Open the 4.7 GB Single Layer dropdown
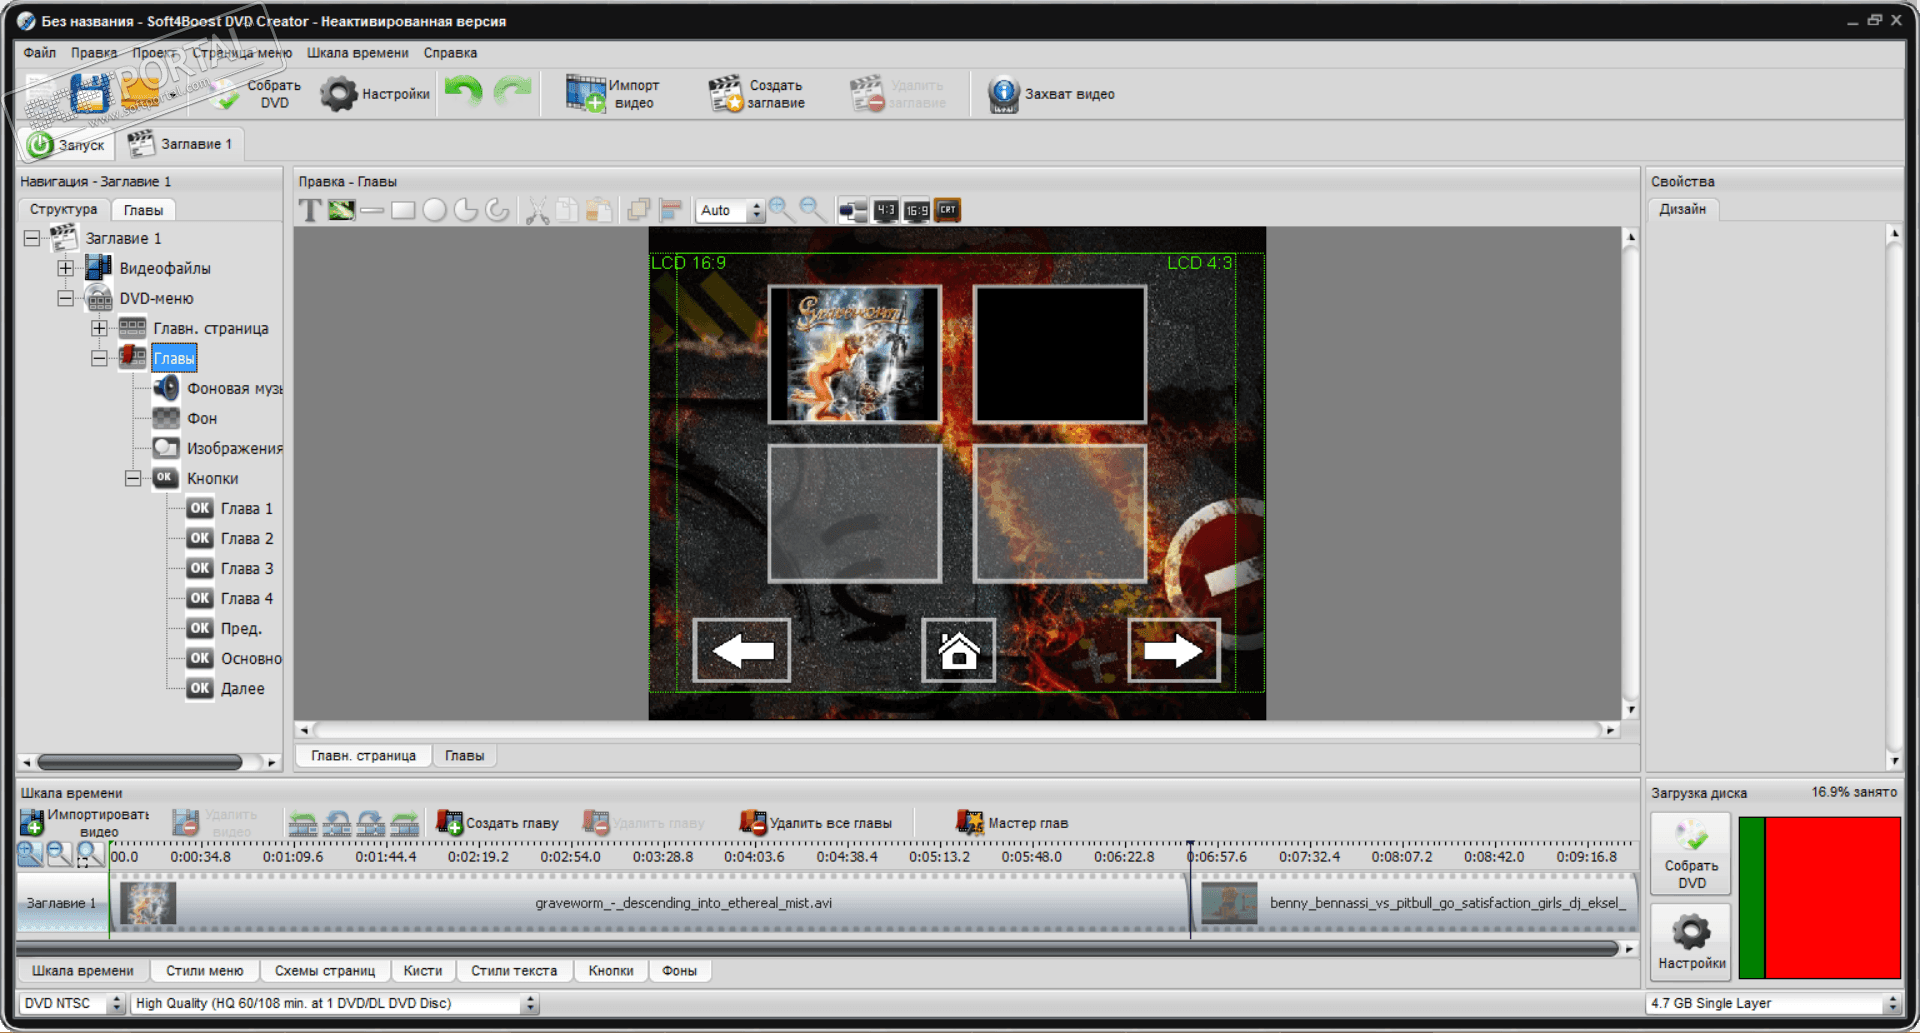 pyautogui.click(x=1891, y=1003)
